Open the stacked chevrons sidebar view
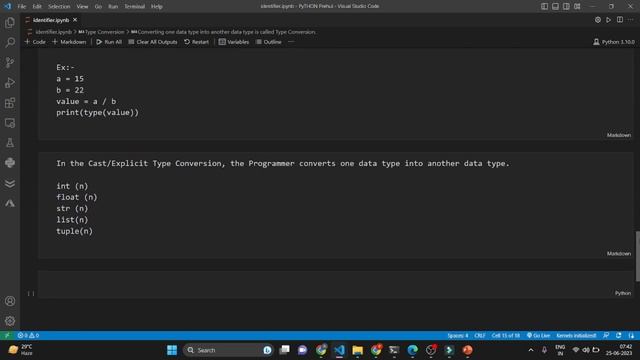 [x=10, y=183]
